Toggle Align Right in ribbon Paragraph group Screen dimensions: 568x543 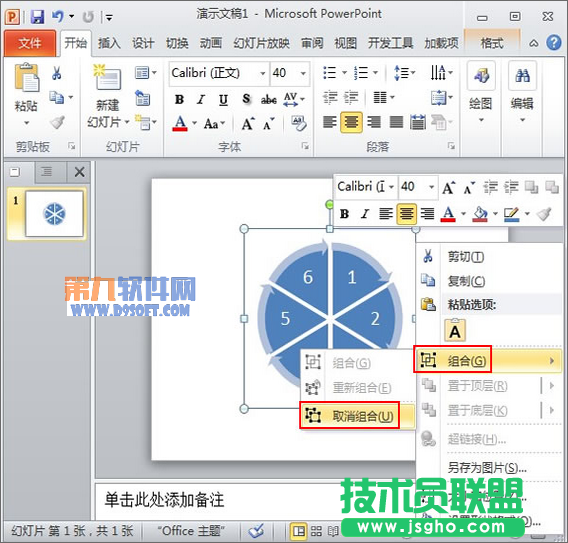[374, 122]
